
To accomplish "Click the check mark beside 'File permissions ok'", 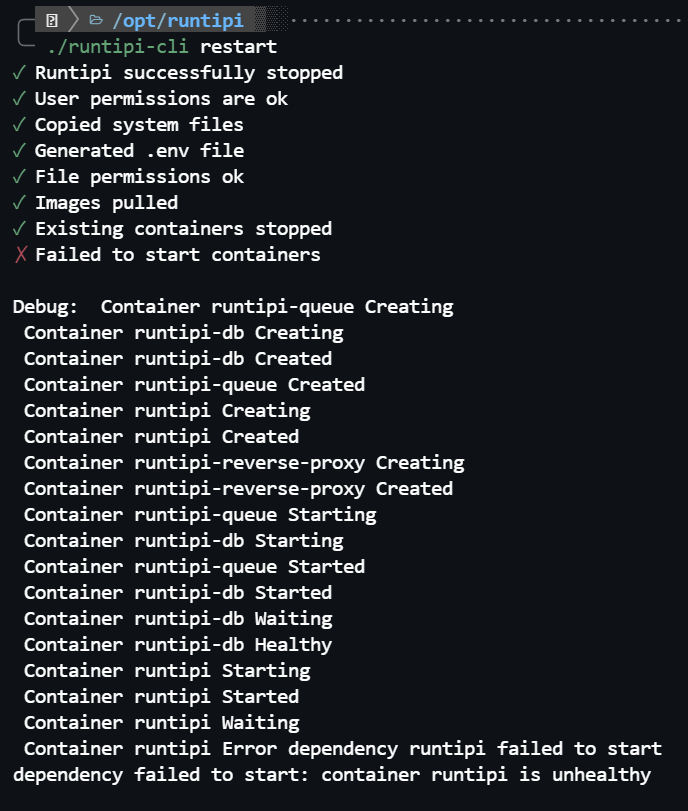I will coord(20,176).
